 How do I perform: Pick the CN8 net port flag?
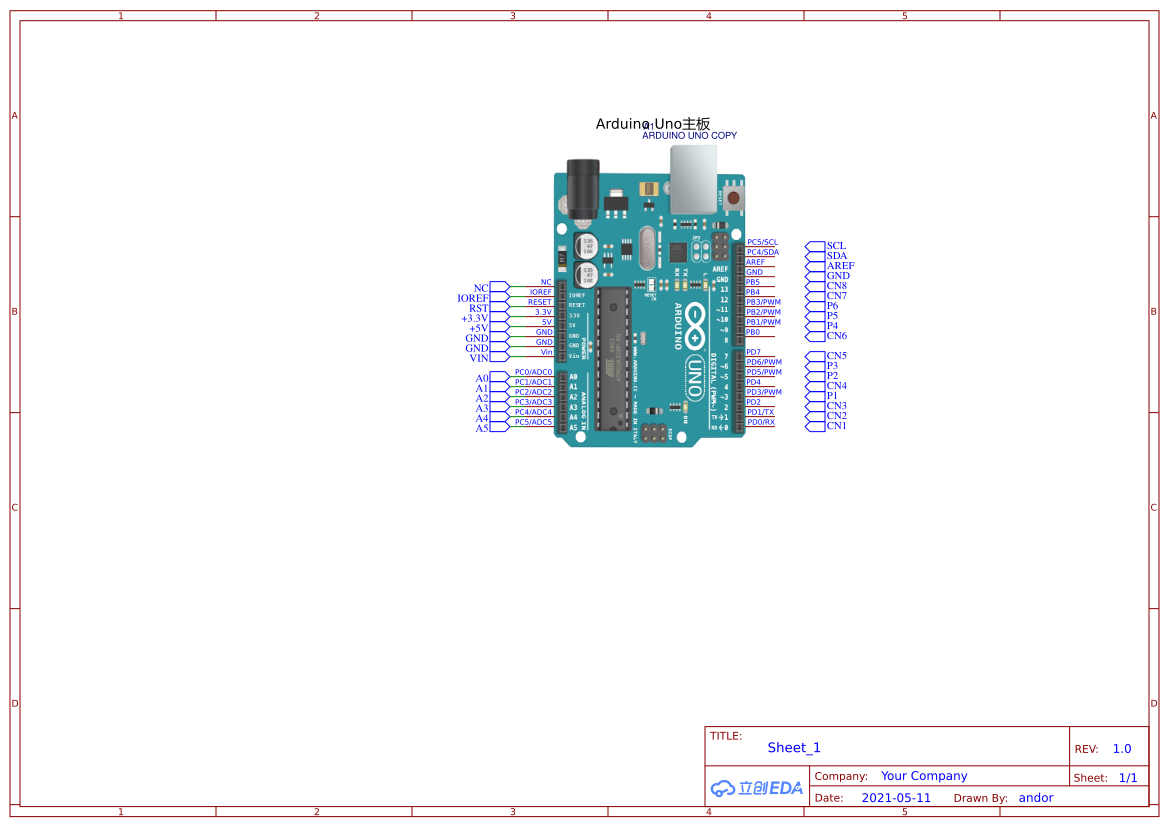815,286
